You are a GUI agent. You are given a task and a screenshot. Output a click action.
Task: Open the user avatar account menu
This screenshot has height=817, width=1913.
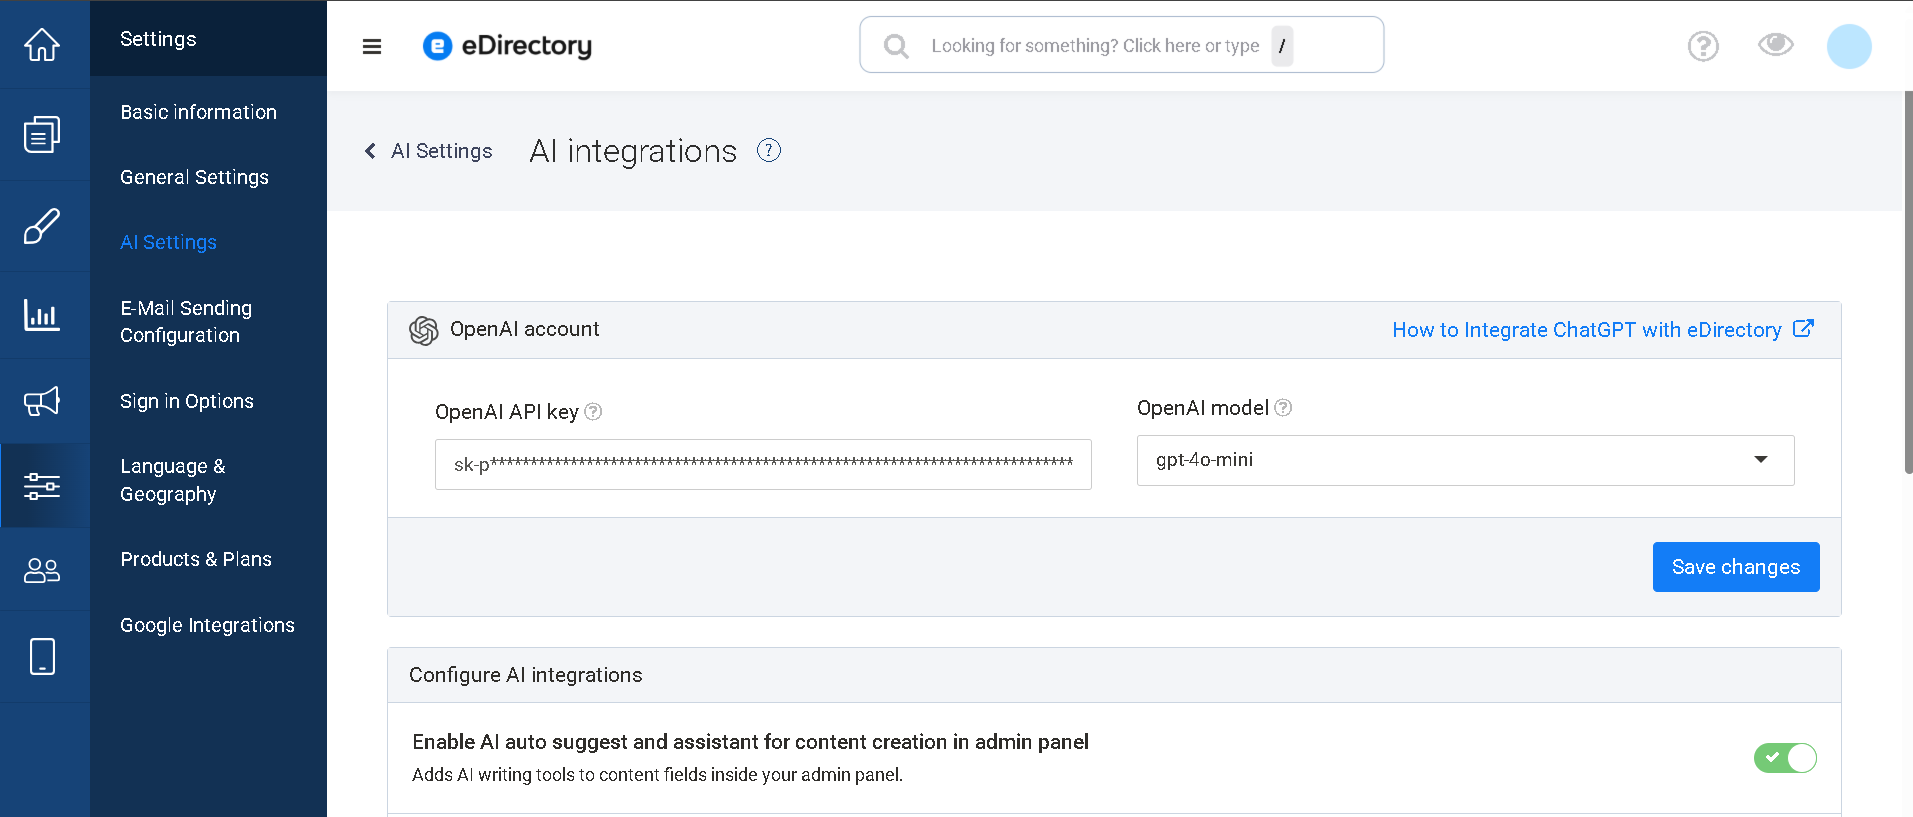[1848, 46]
